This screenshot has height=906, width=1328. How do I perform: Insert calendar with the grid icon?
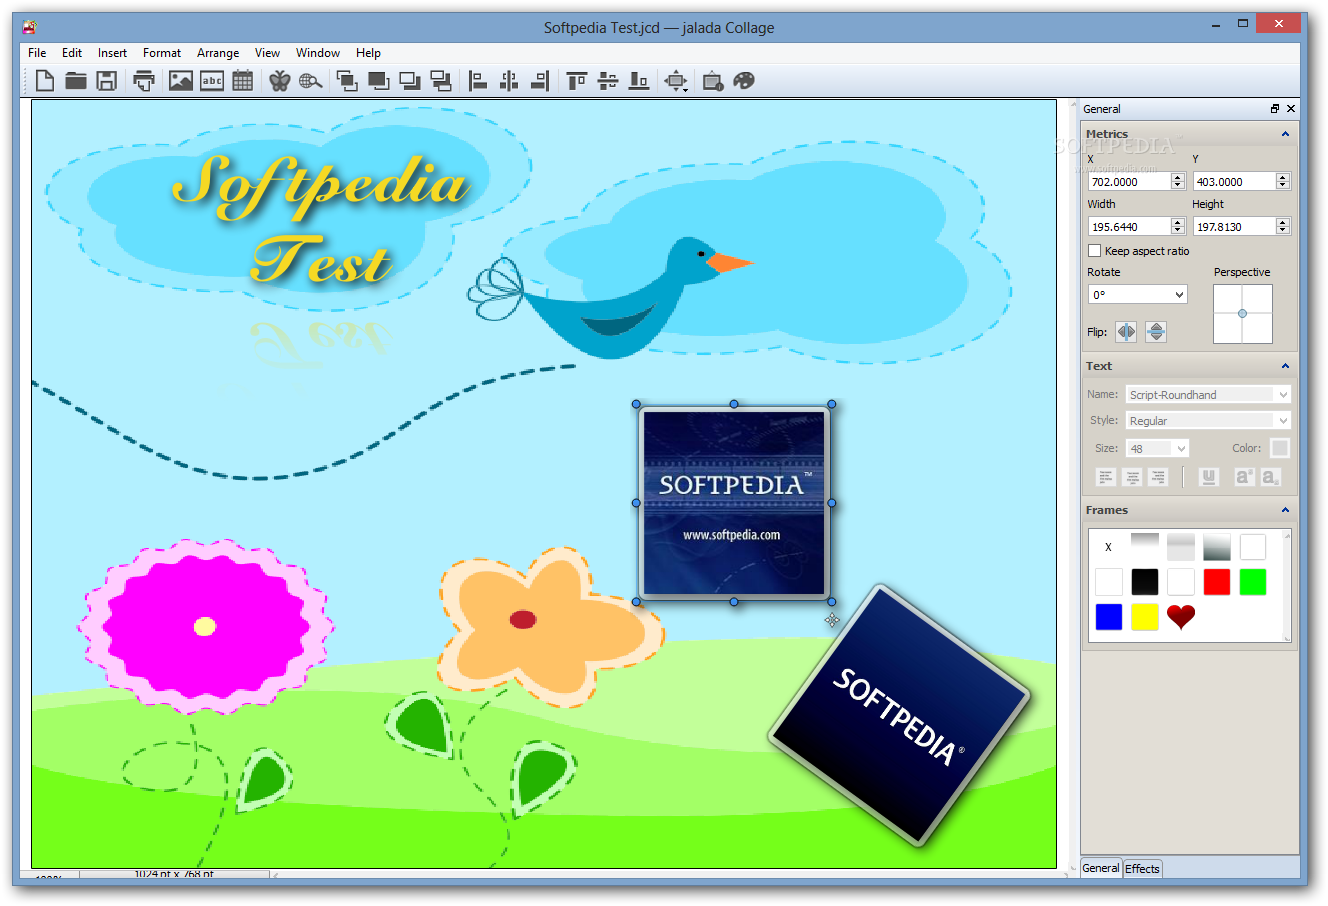[243, 81]
